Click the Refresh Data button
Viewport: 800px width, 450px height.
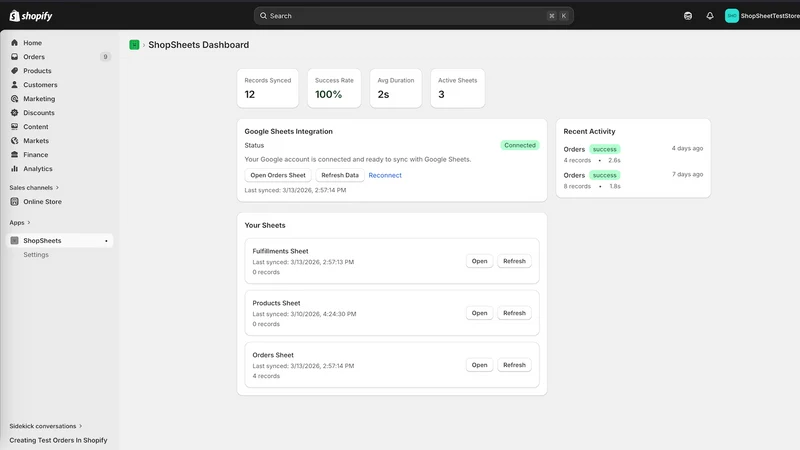340,175
